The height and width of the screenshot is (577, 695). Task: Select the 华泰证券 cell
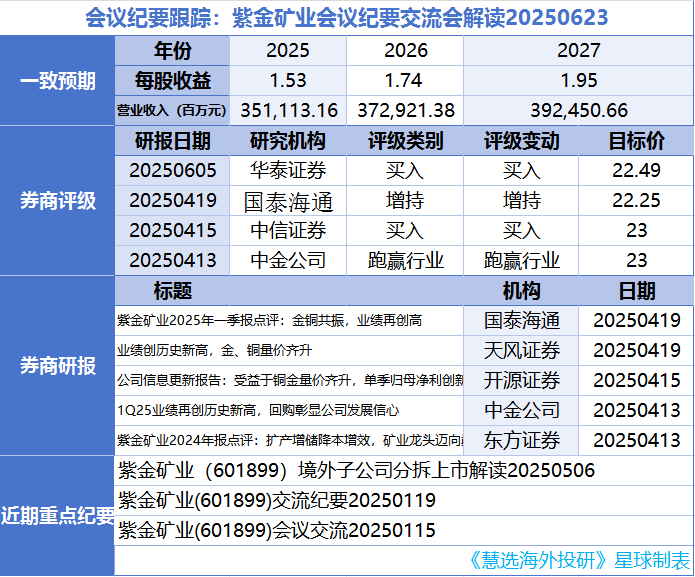click(288, 171)
